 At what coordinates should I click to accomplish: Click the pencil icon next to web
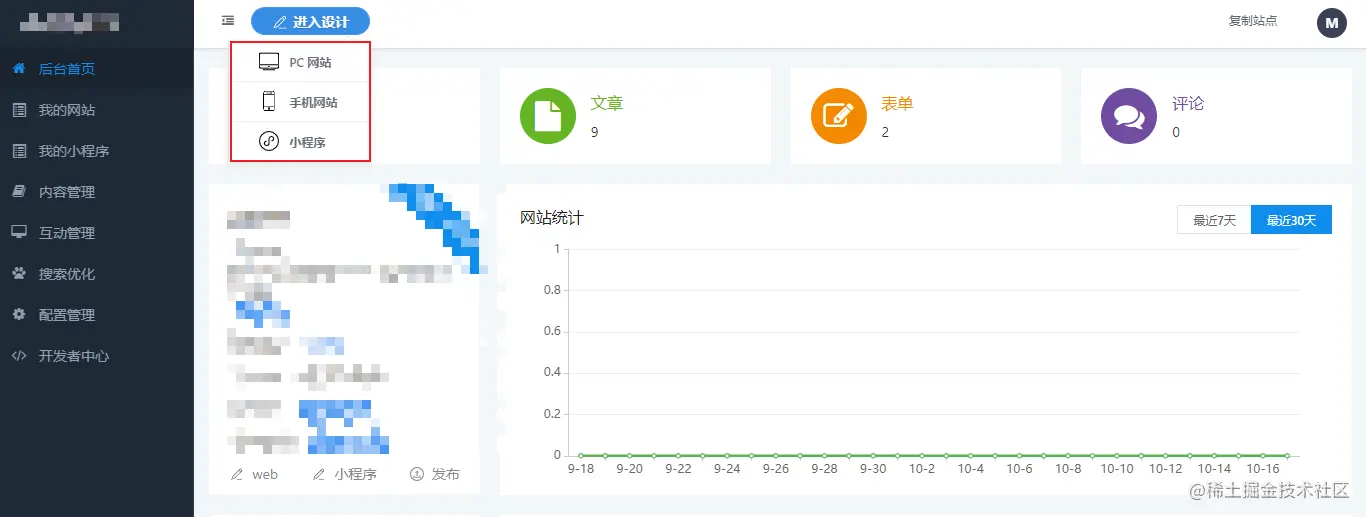point(237,475)
